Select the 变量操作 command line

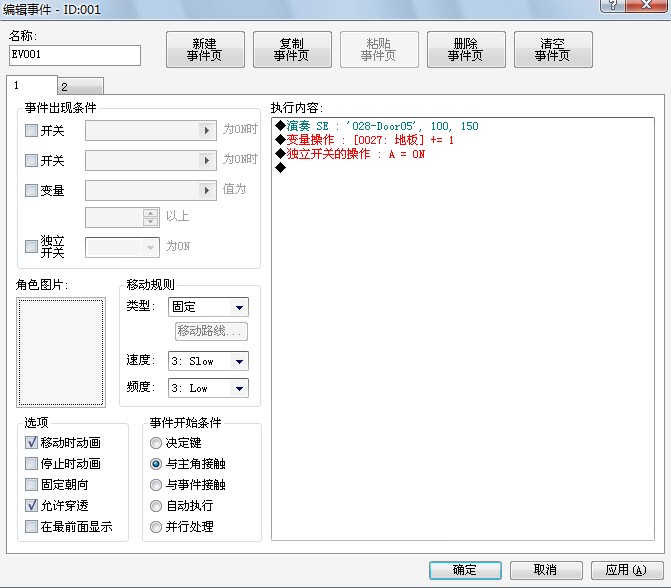tap(364, 140)
